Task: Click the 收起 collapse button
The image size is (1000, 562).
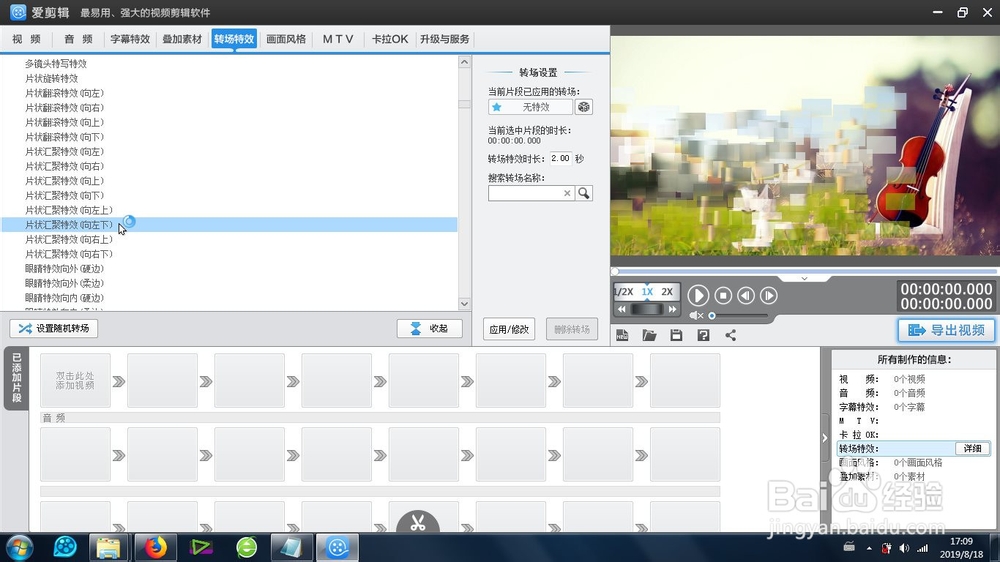Action: [429, 329]
